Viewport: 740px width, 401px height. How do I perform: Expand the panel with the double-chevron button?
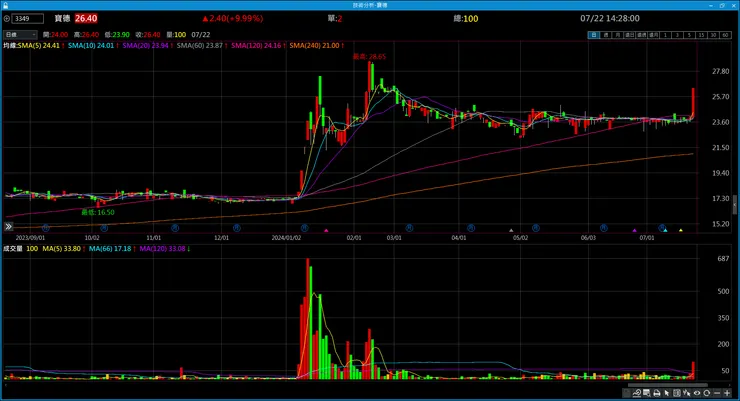[x=8, y=226]
